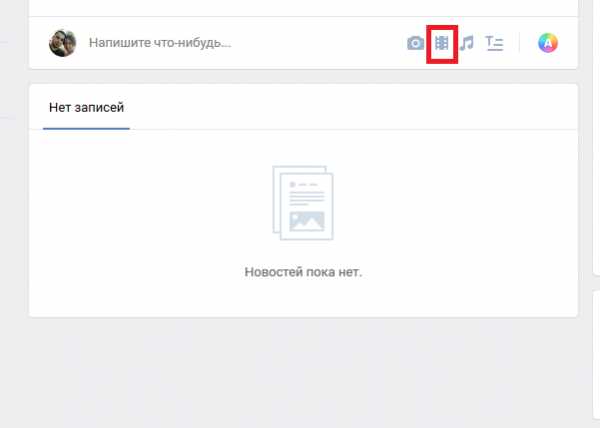Viewport: 600px width, 428px height.
Task: Open the colorful poster A icon
Action: click(x=548, y=43)
